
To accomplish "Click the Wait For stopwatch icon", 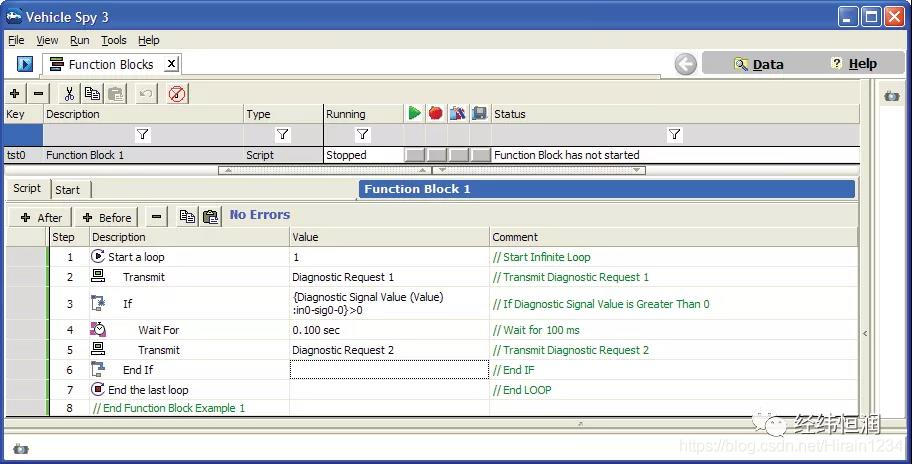I will [98, 329].
